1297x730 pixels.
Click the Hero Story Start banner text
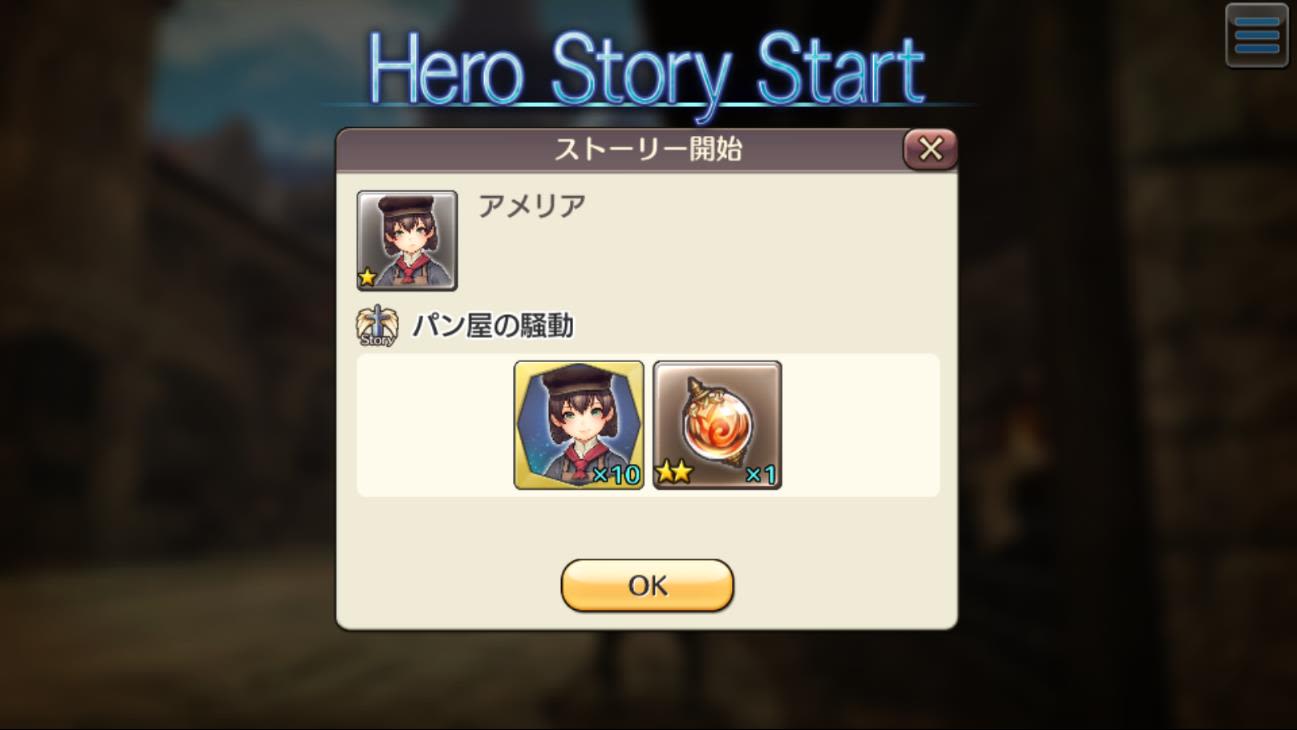pos(646,68)
